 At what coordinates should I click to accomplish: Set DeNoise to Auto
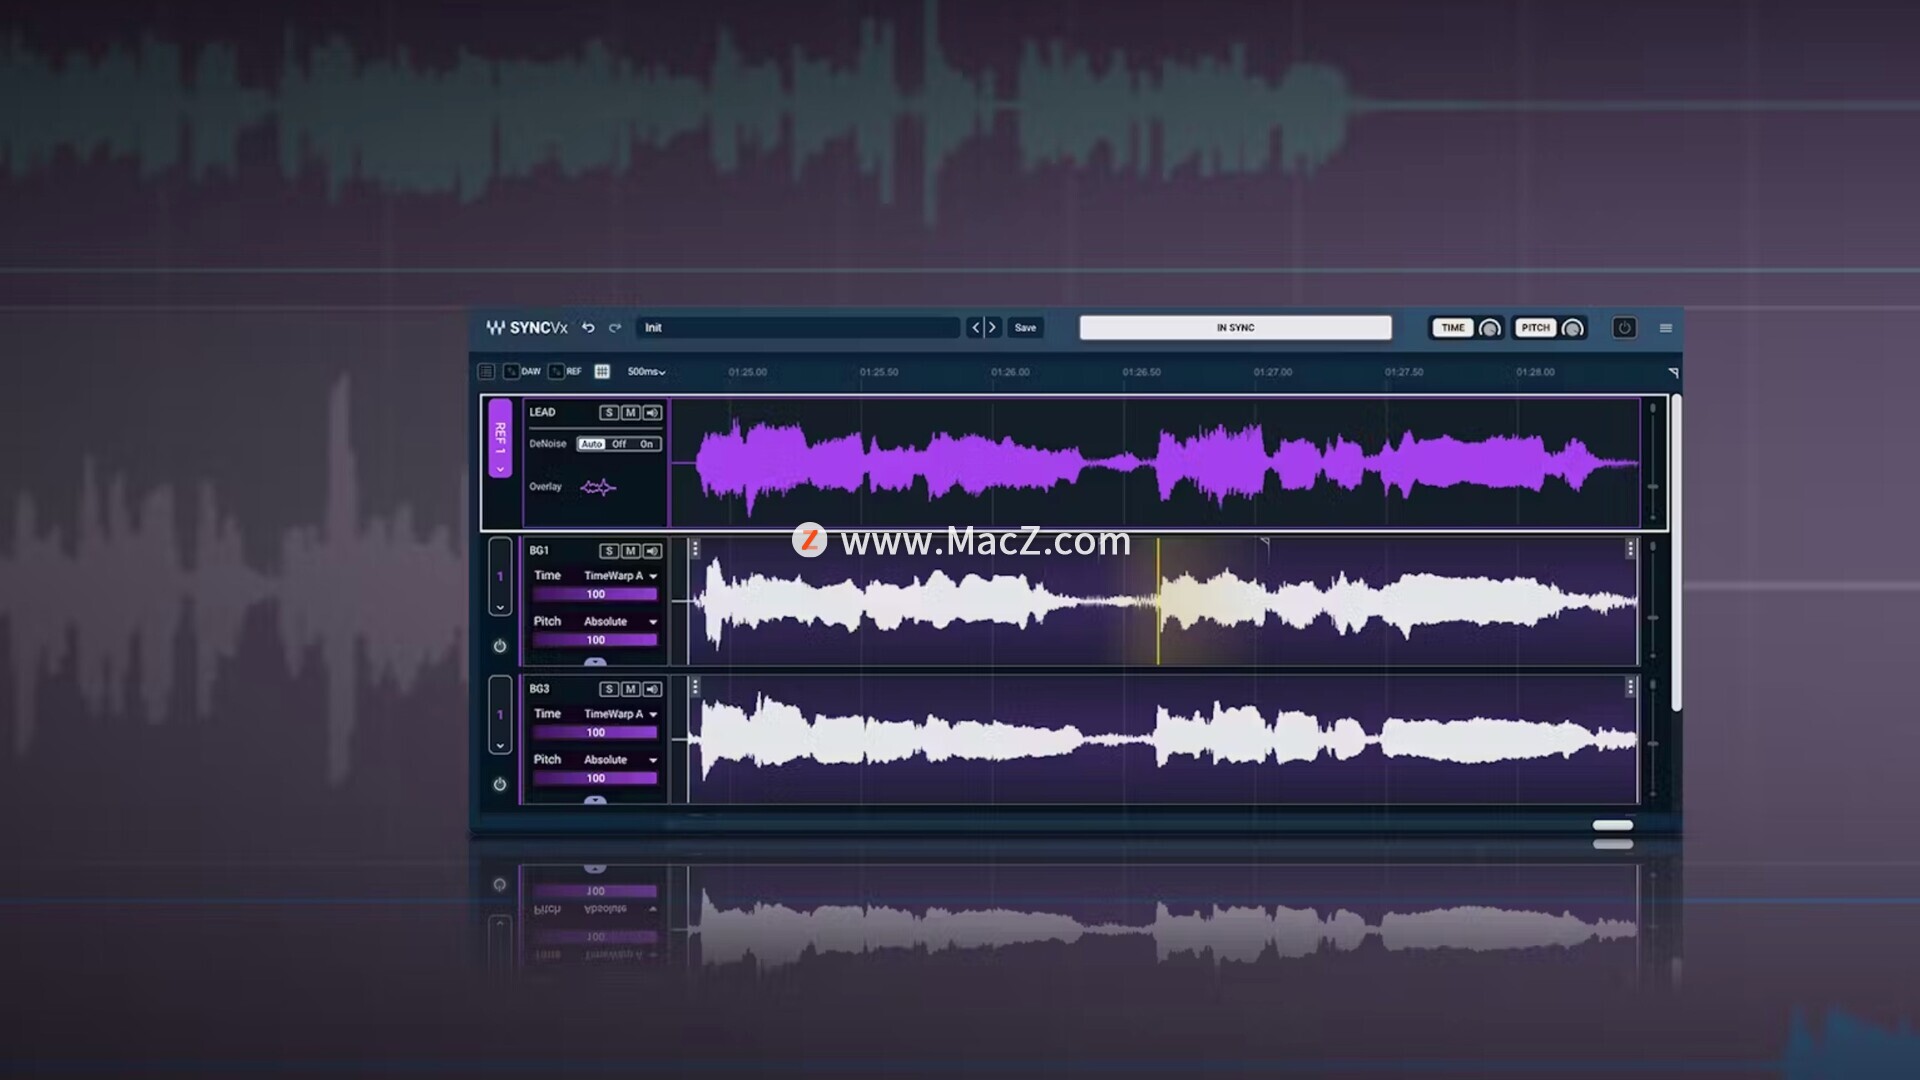pos(592,444)
